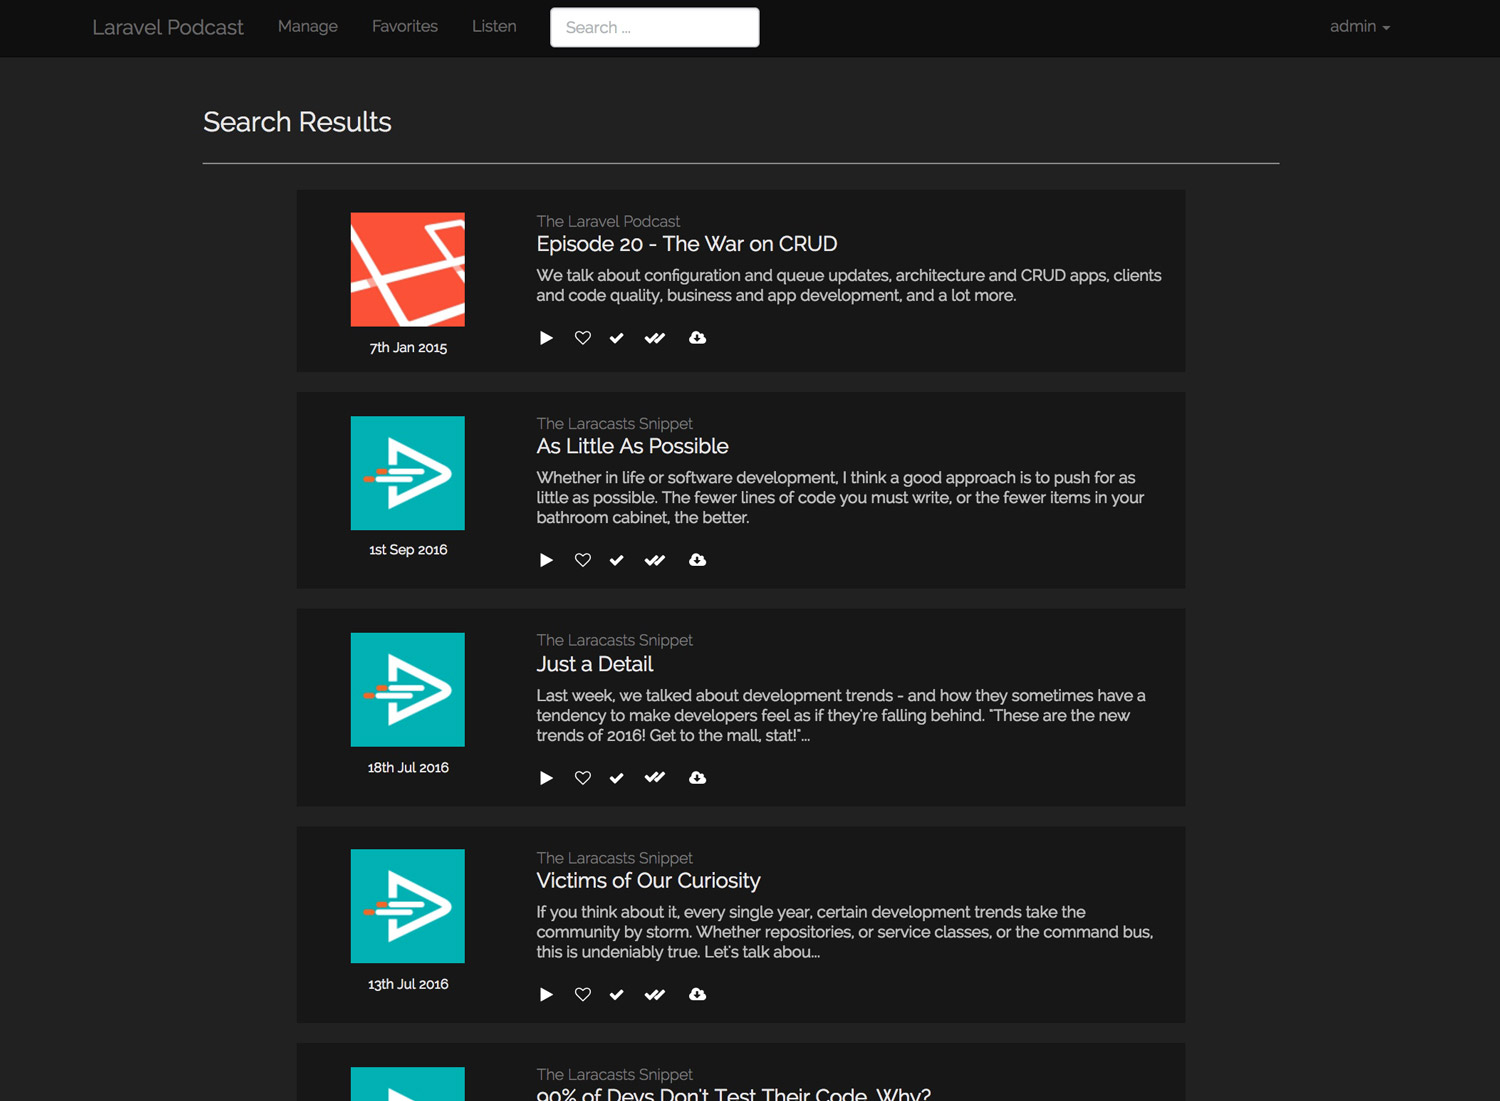Single check icon on As Little As Possible
Viewport: 1500px width, 1101px height.
(x=617, y=560)
